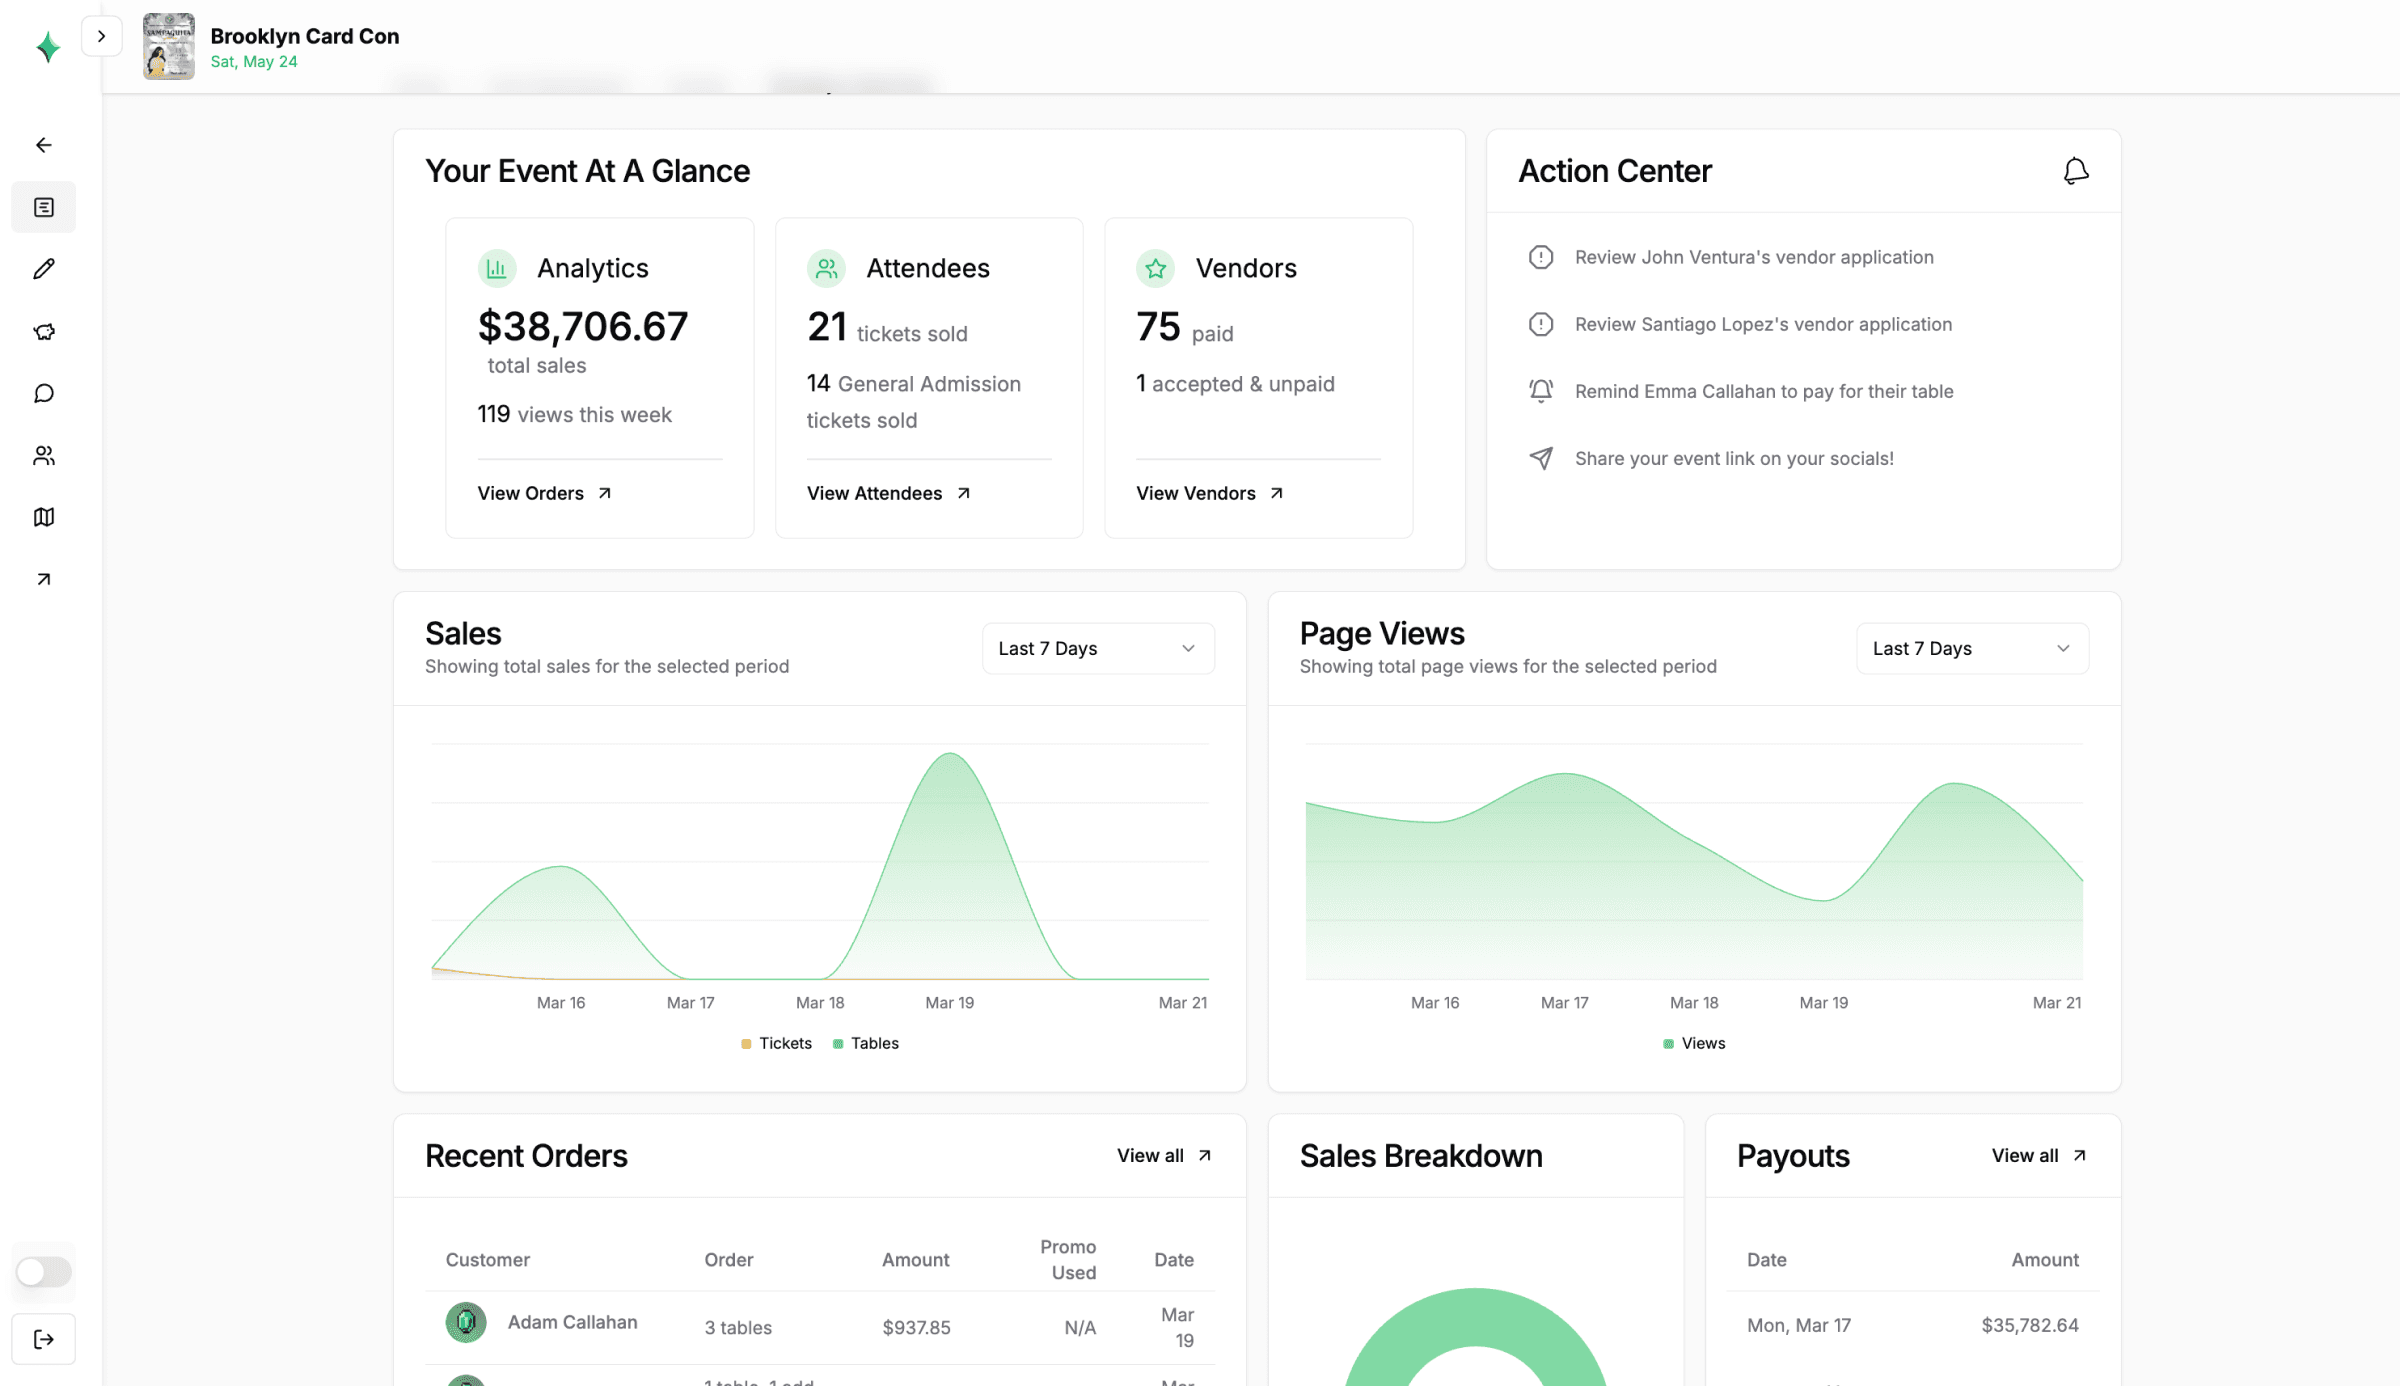The height and width of the screenshot is (1386, 2400).
Task: Toggle the Views legend under Page Views
Action: pyautogui.click(x=1693, y=1043)
